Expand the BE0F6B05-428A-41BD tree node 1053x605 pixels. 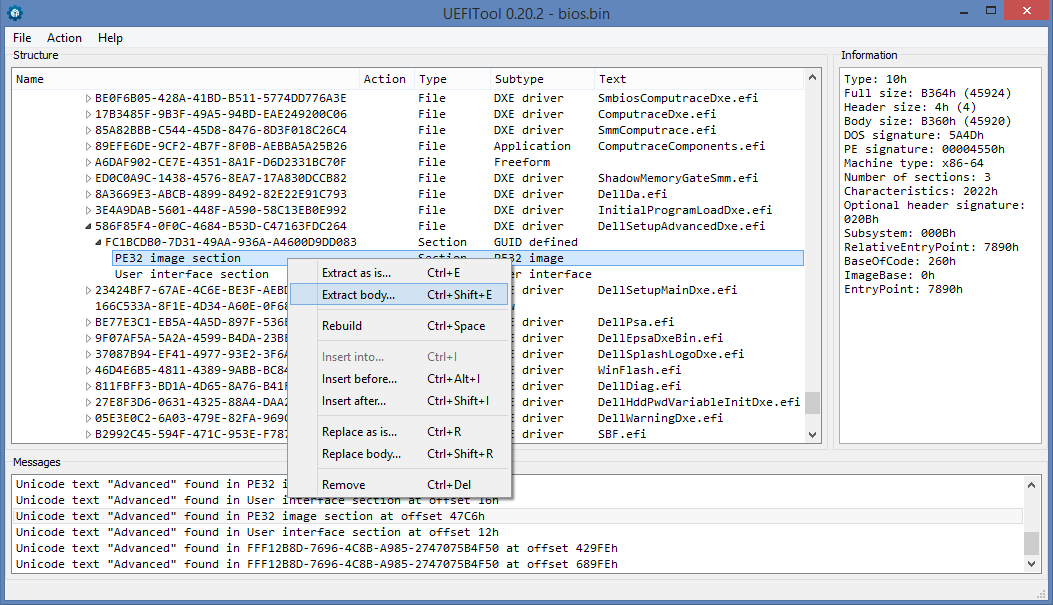coord(88,98)
